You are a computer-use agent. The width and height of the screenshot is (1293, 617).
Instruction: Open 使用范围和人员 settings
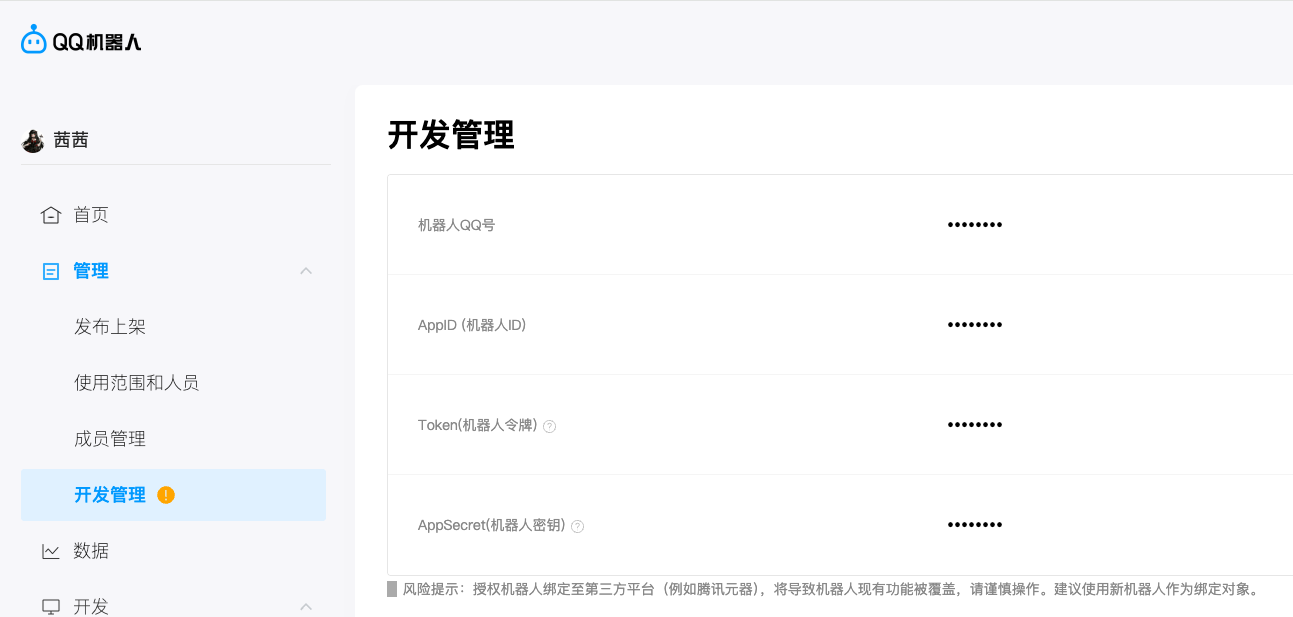[135, 382]
